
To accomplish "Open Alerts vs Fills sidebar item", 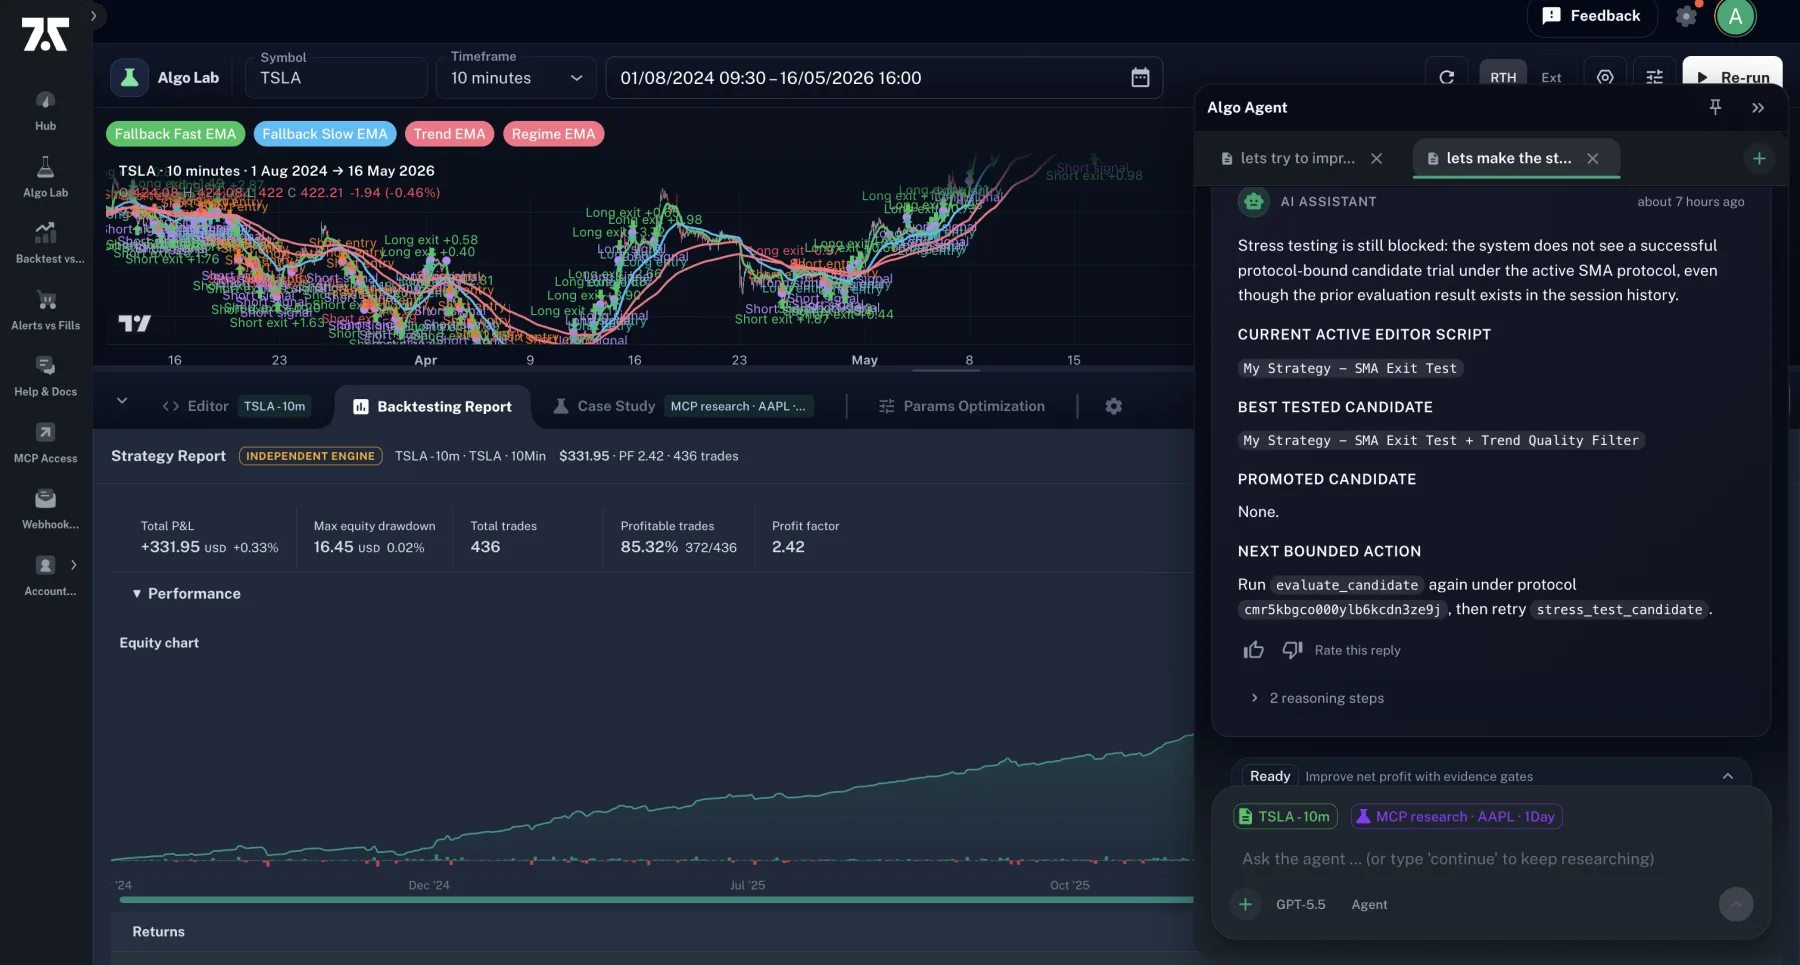I will 45,310.
